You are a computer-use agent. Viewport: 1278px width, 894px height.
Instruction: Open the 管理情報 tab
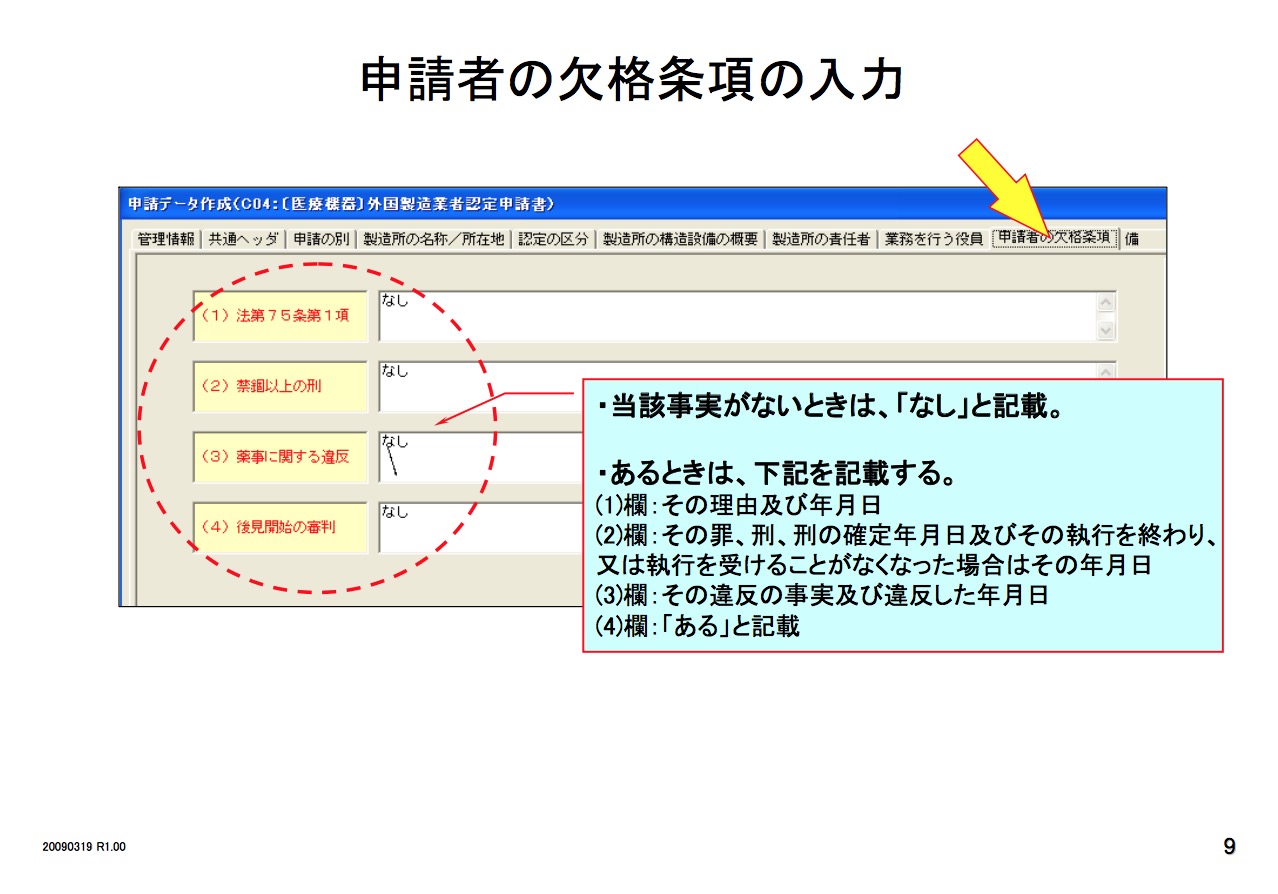(166, 240)
